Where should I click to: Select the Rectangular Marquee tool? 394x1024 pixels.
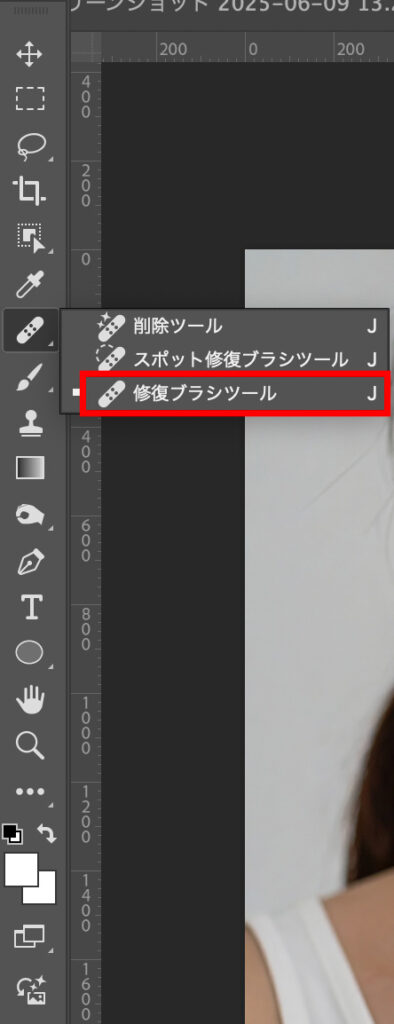click(x=29, y=99)
